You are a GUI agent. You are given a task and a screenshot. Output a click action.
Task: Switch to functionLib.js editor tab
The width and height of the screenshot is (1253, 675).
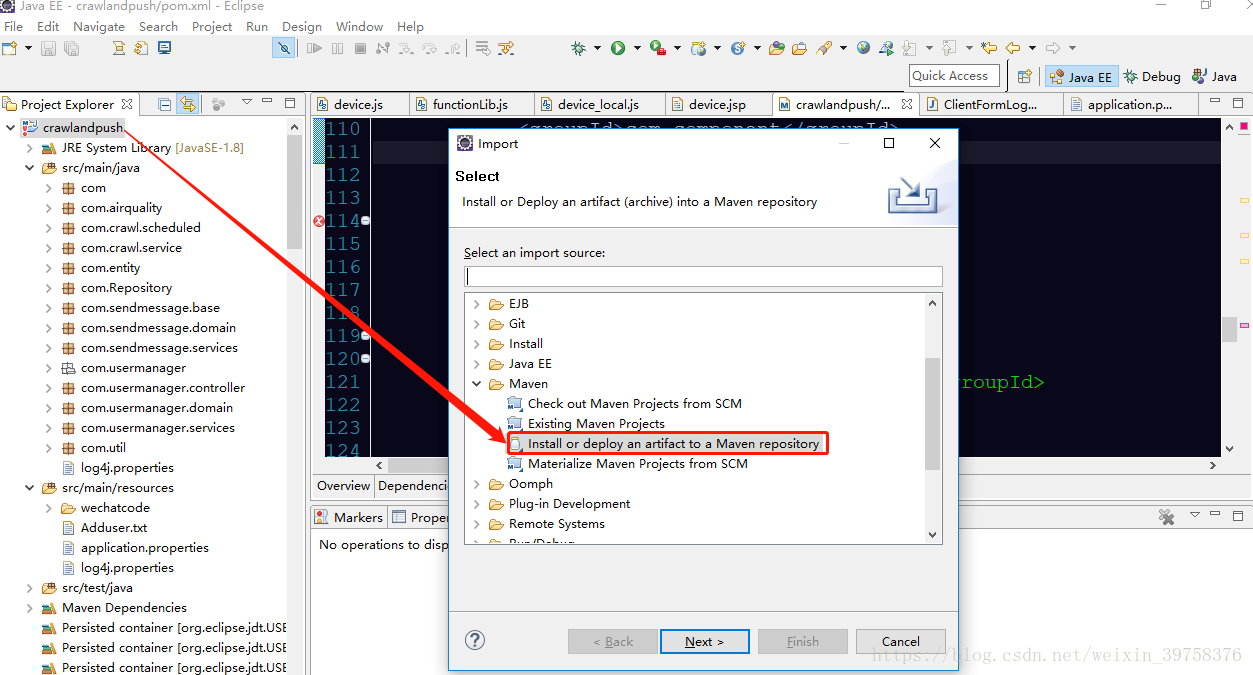[x=470, y=104]
